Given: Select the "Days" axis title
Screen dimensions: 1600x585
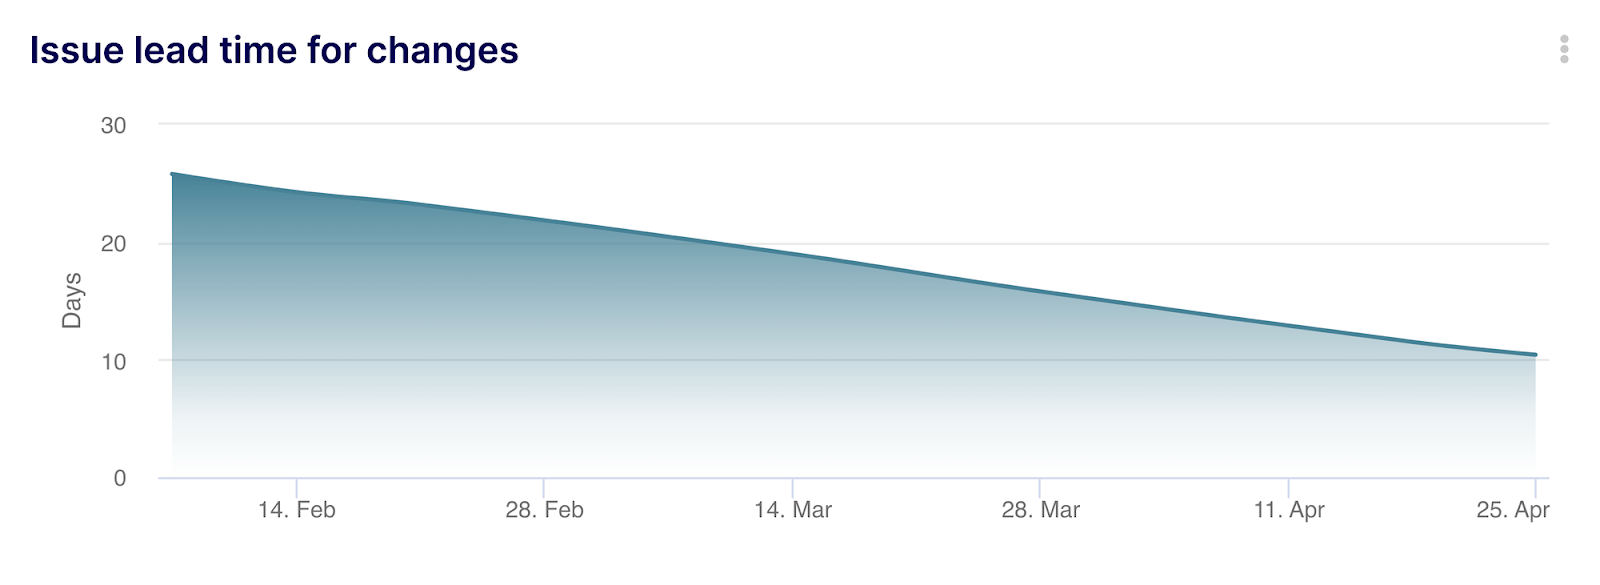Looking at the screenshot, I should click(72, 300).
